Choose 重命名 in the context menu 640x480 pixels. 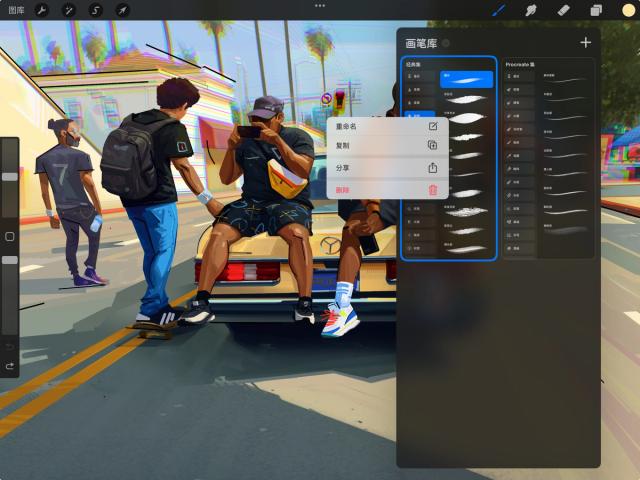tap(387, 127)
